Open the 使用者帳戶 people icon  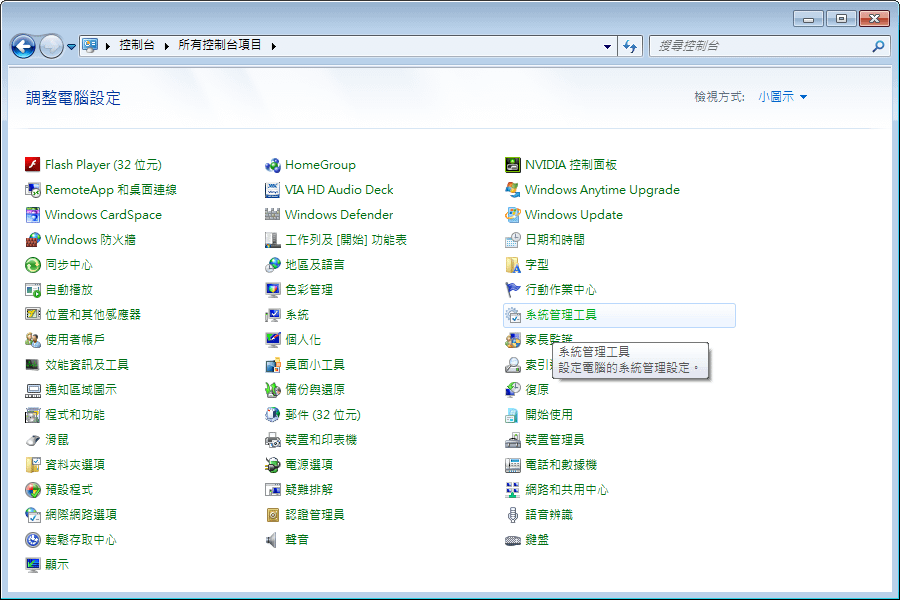coord(33,340)
